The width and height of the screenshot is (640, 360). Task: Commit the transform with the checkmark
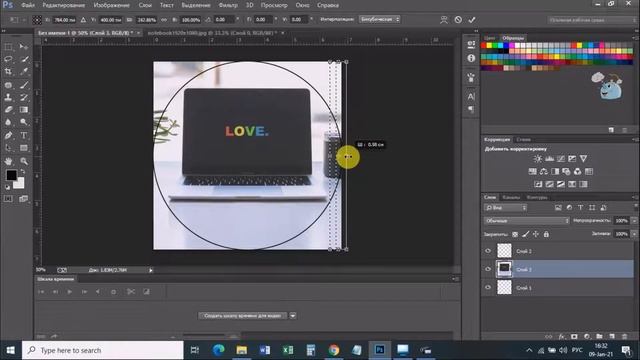pyautogui.click(x=472, y=20)
